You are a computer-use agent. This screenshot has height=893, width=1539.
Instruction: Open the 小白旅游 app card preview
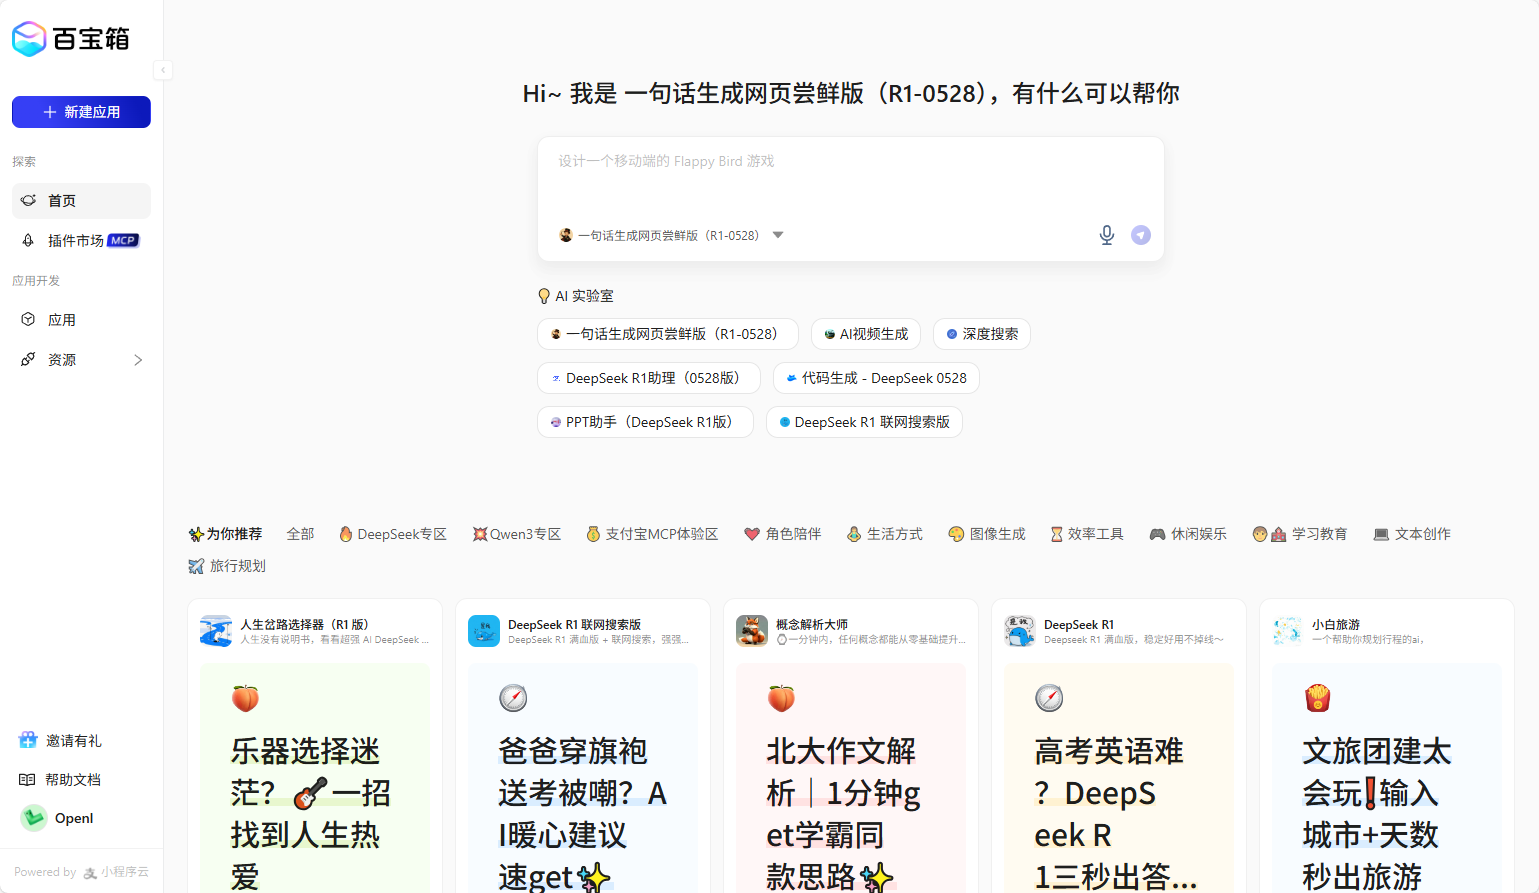tap(1386, 780)
